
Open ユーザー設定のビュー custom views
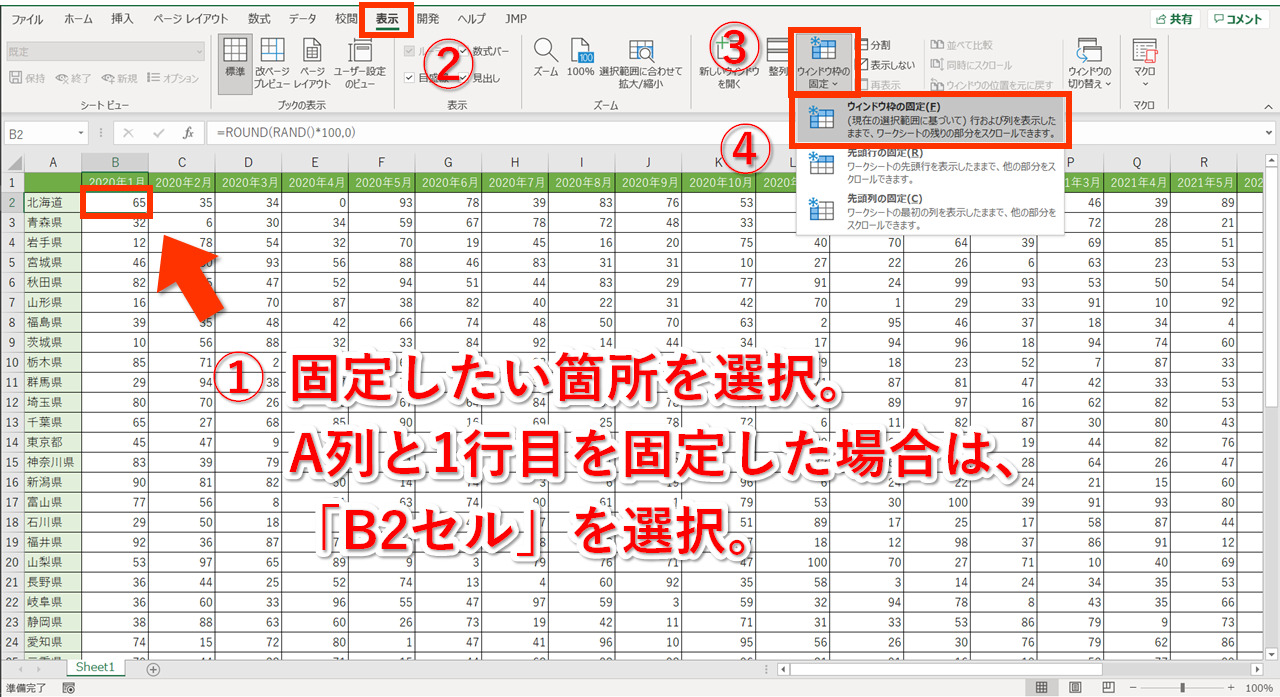coord(359,63)
